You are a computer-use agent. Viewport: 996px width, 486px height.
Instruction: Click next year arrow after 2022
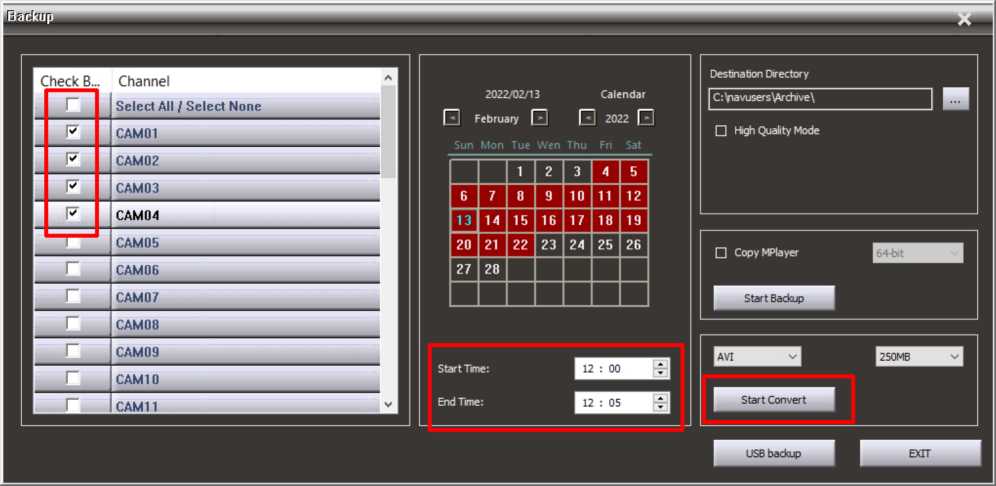pos(646,118)
